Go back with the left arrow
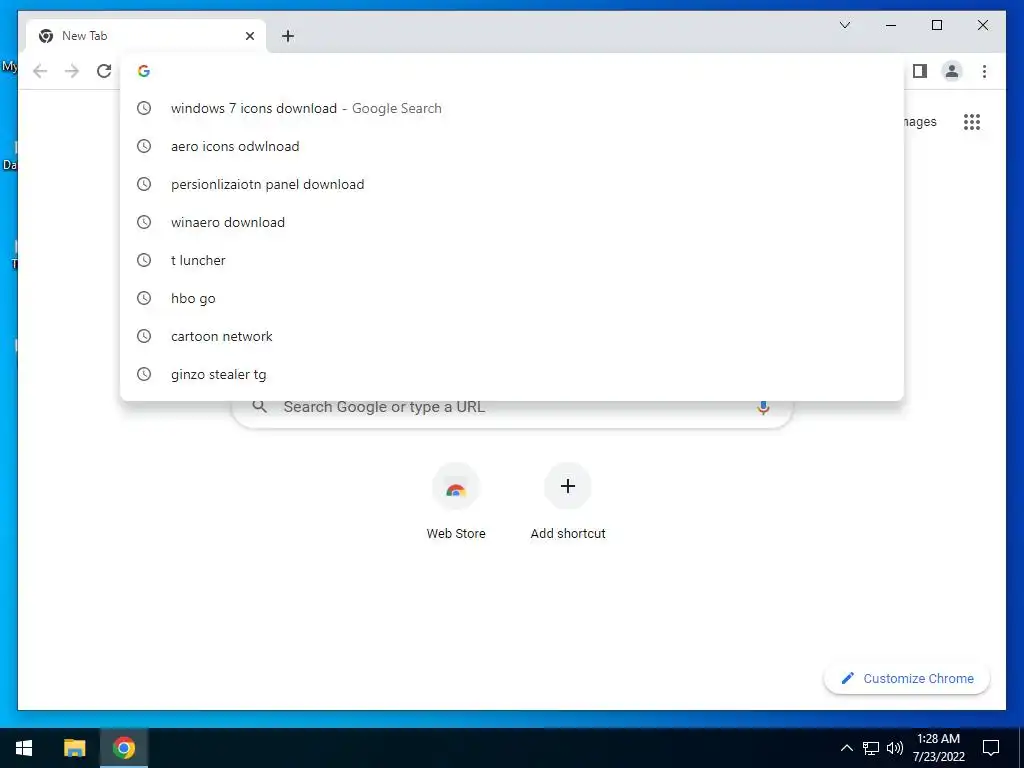Image resolution: width=1024 pixels, height=768 pixels. pyautogui.click(x=40, y=71)
